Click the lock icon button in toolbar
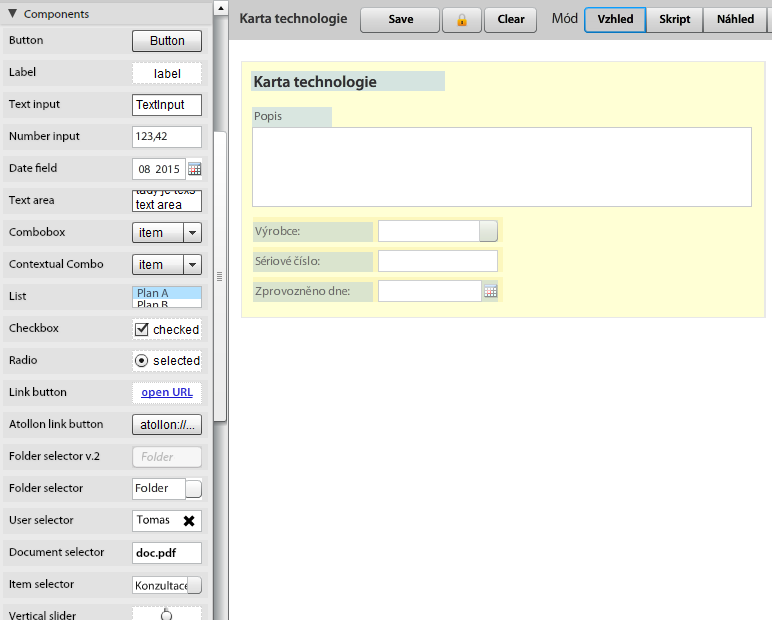This screenshot has width=772, height=620. (x=462, y=20)
